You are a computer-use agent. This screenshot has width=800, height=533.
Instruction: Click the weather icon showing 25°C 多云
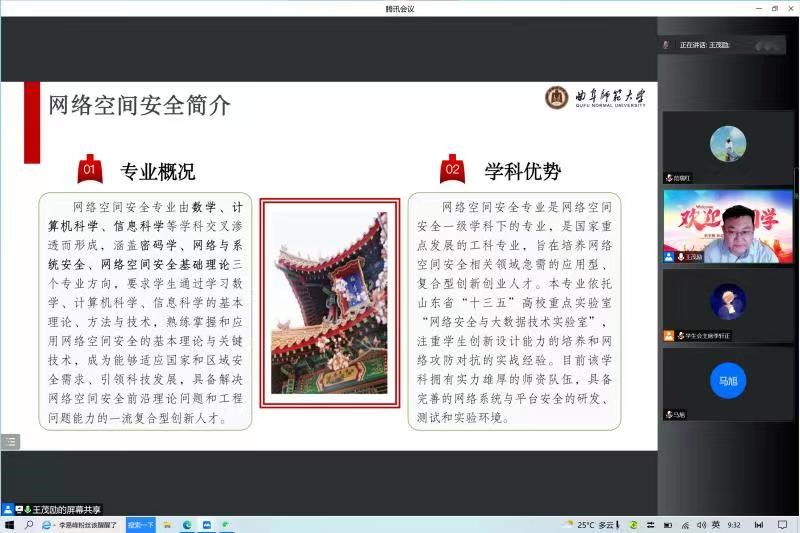point(568,525)
